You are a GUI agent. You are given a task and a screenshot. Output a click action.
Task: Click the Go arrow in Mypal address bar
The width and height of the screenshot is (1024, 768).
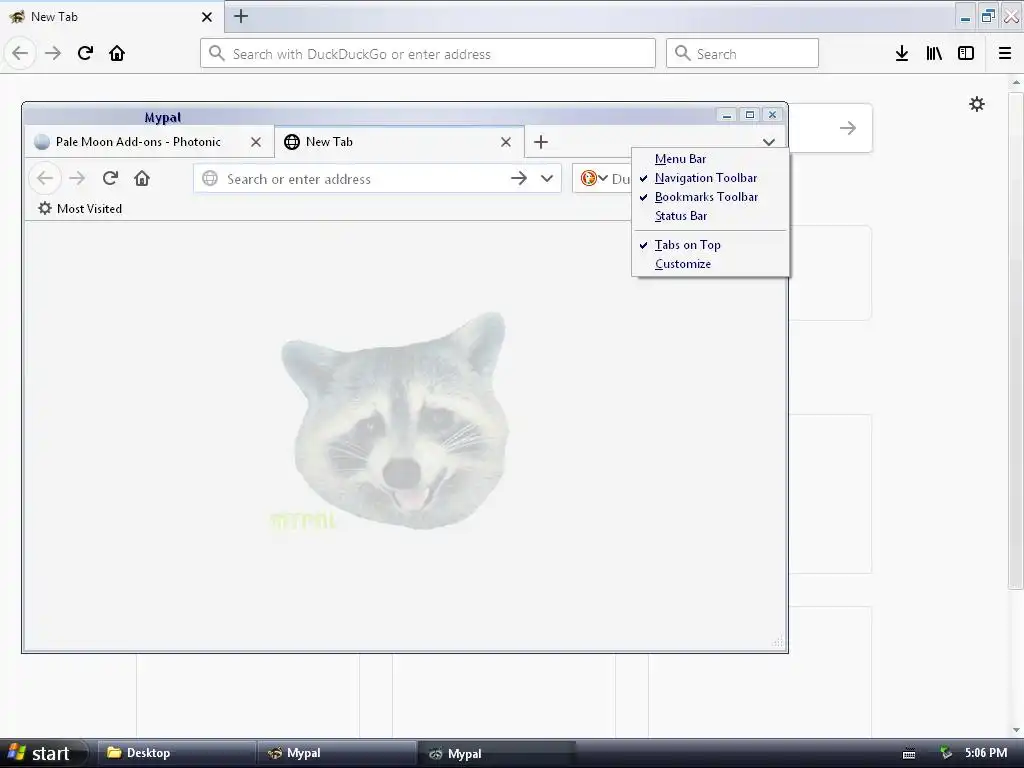pos(519,178)
